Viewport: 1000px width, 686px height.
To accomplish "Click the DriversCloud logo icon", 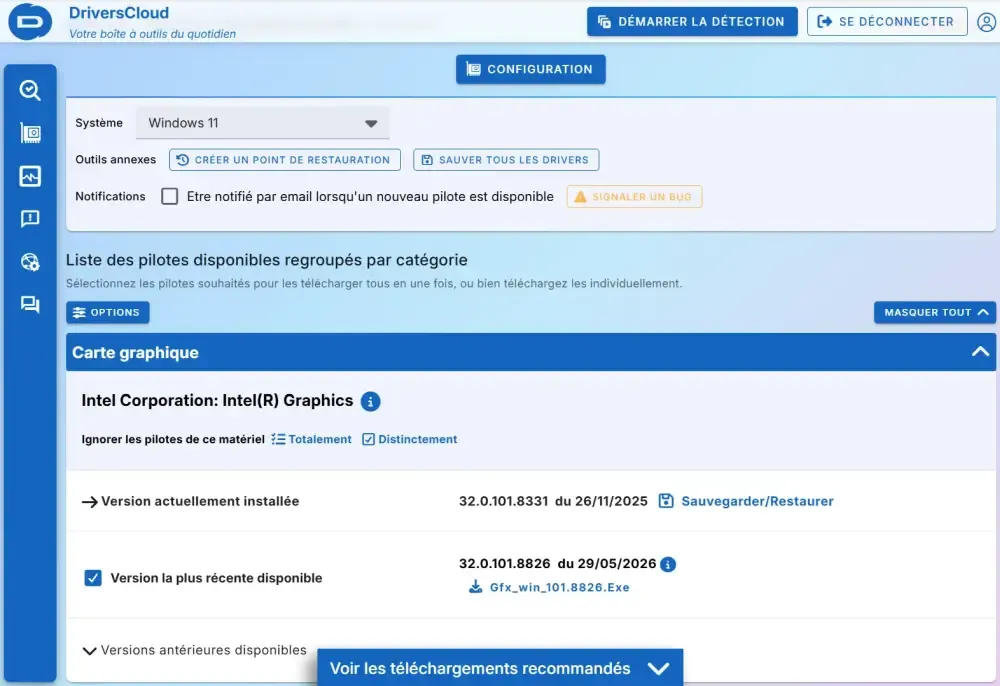I will (30, 22).
